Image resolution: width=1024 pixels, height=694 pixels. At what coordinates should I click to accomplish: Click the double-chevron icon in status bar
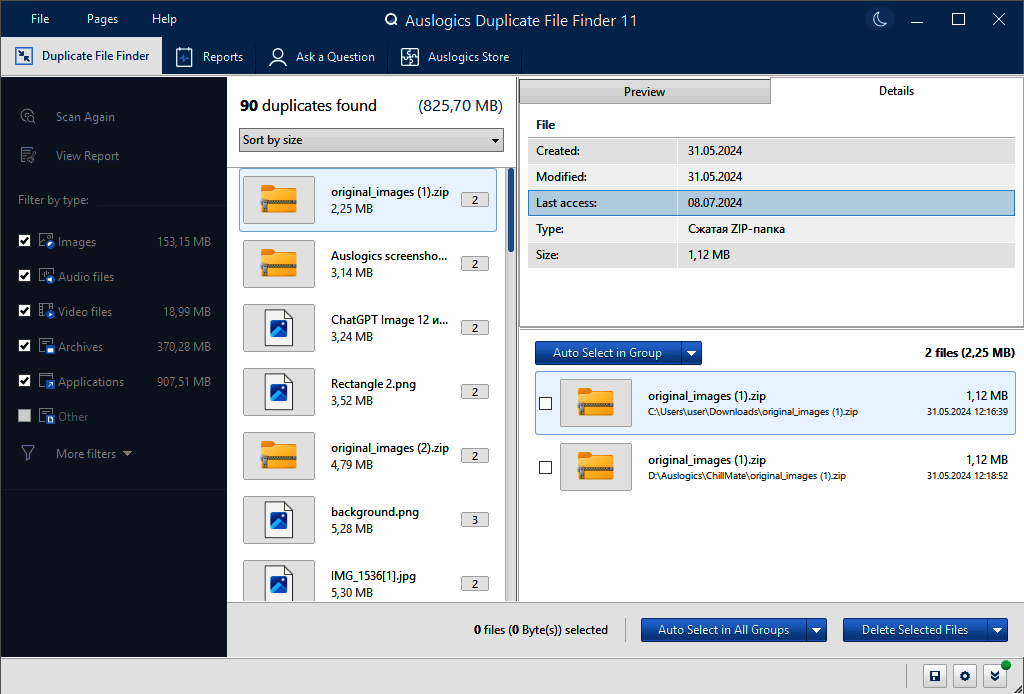pos(995,676)
